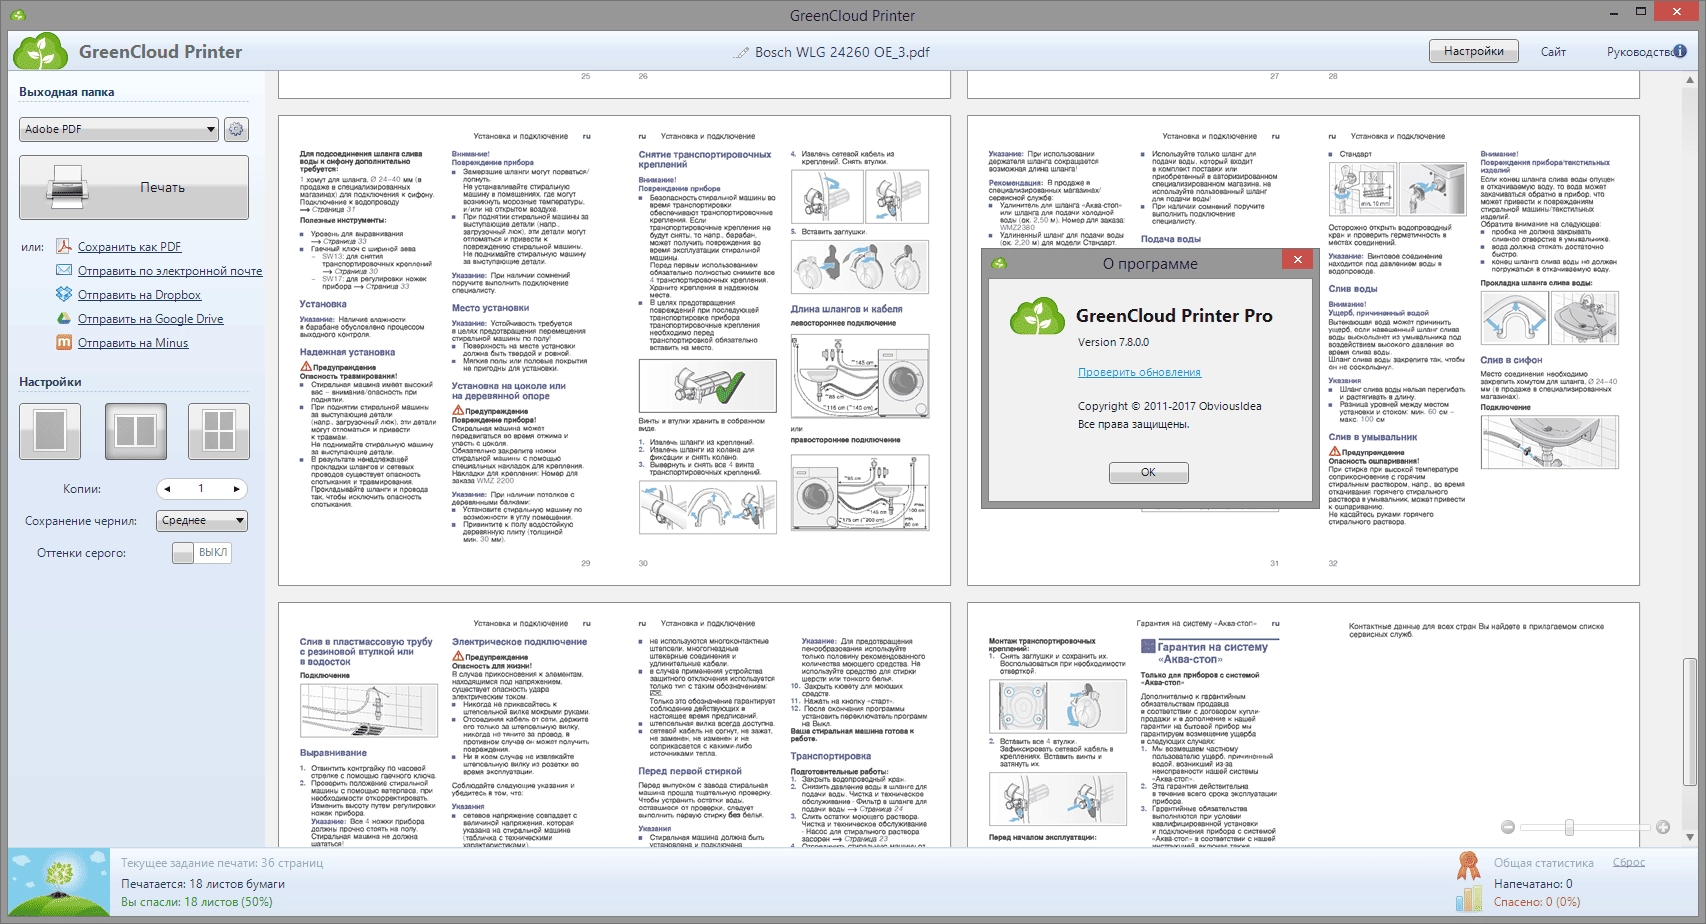Open printer settings gear next to Adobe PDF
The width and height of the screenshot is (1706, 924).
click(236, 129)
